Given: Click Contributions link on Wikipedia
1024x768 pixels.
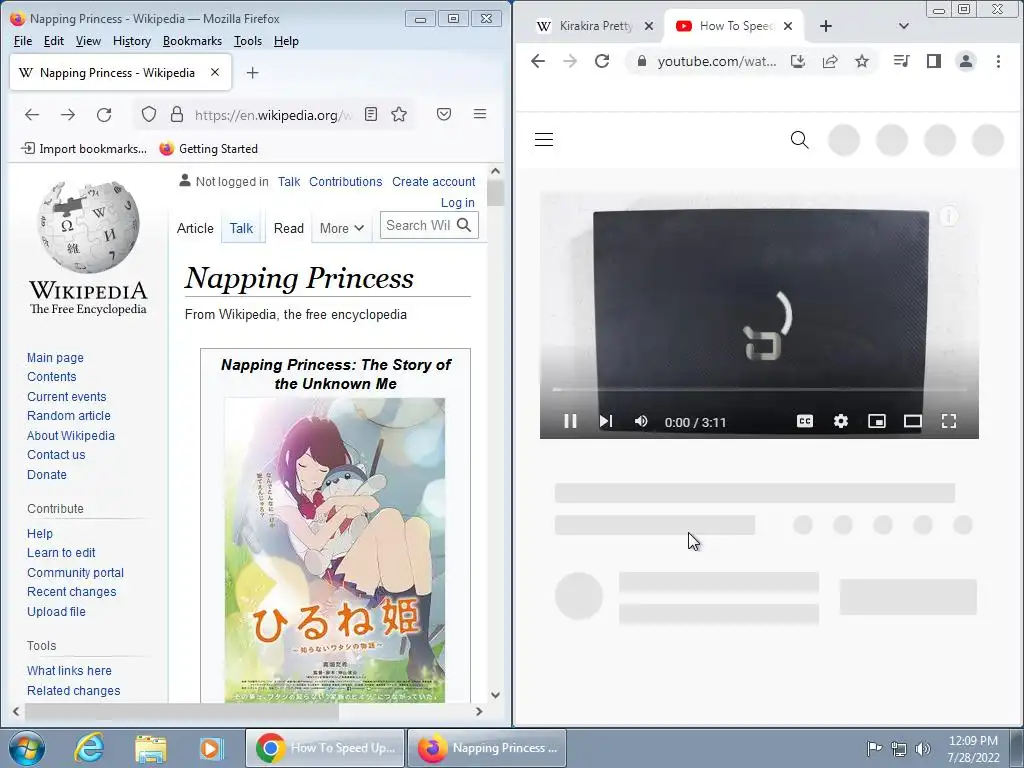Looking at the screenshot, I should point(345,182).
